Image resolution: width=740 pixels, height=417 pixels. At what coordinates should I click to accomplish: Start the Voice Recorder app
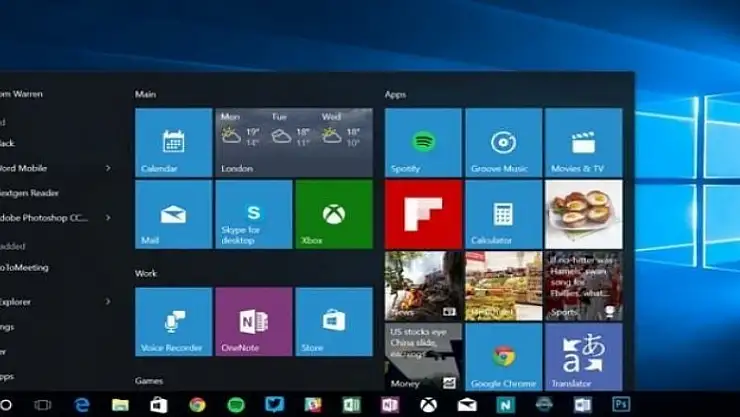click(x=173, y=321)
